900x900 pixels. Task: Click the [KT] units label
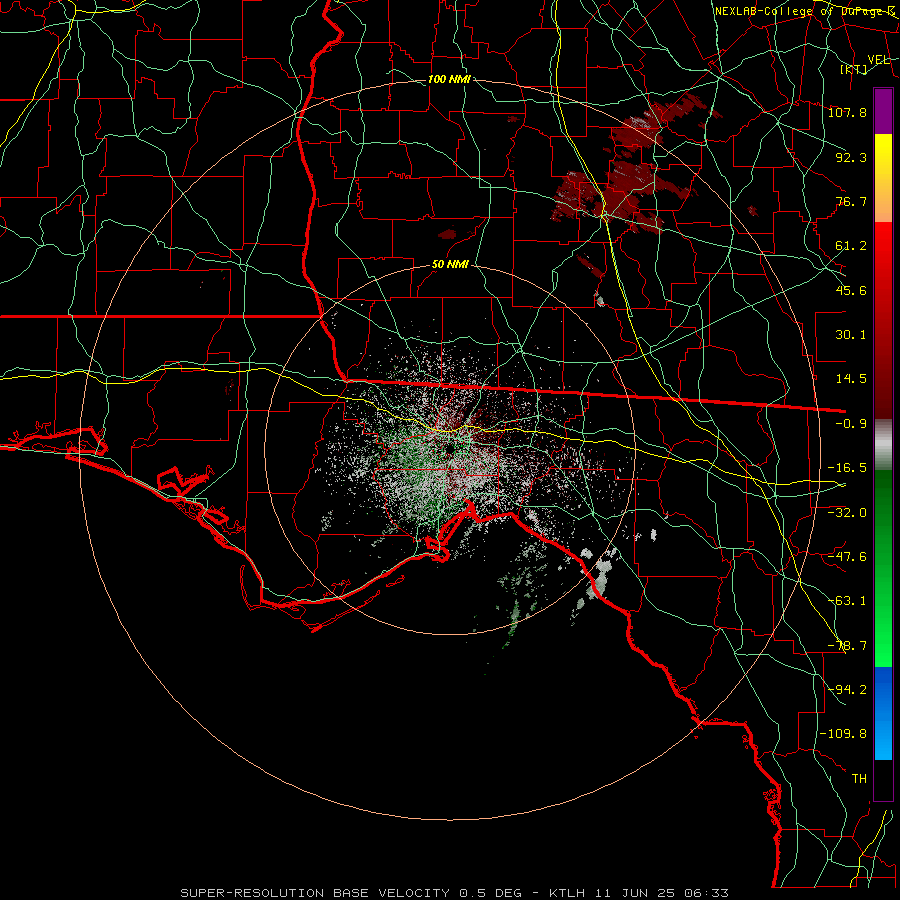tap(854, 69)
